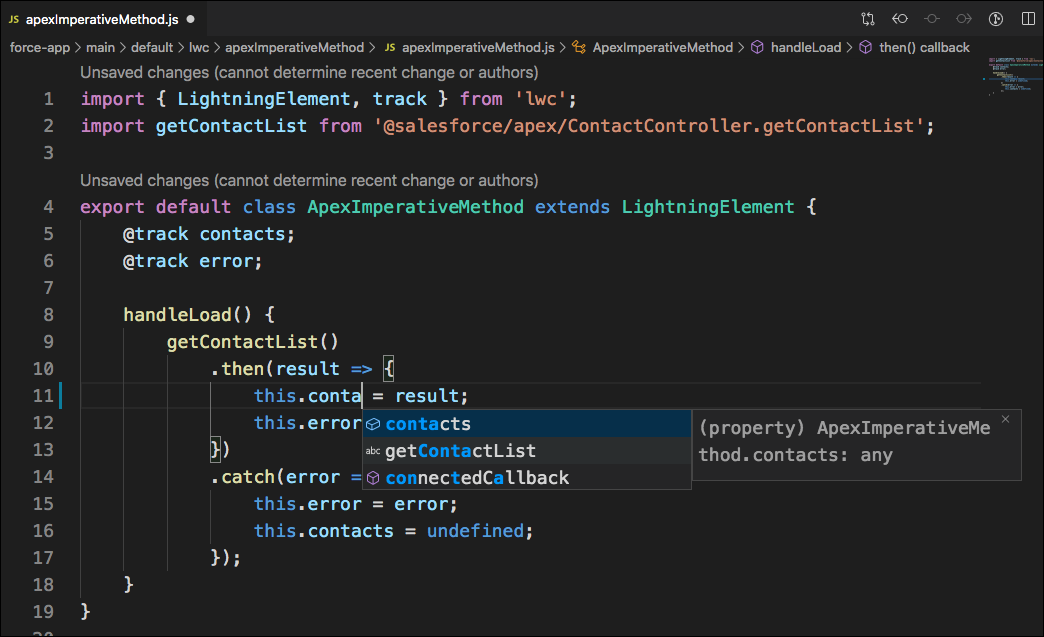The height and width of the screenshot is (637, 1044).
Task: Place cursor after this.conta on line 11
Action: [362, 395]
